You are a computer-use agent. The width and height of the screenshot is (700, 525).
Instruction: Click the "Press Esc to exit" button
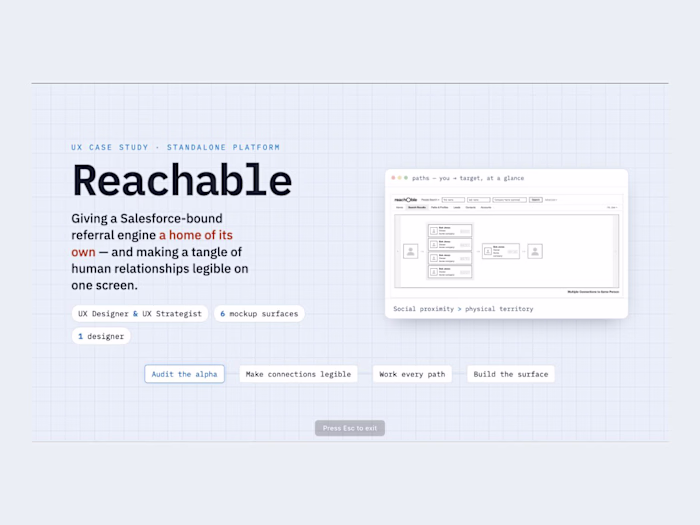[x=350, y=428]
